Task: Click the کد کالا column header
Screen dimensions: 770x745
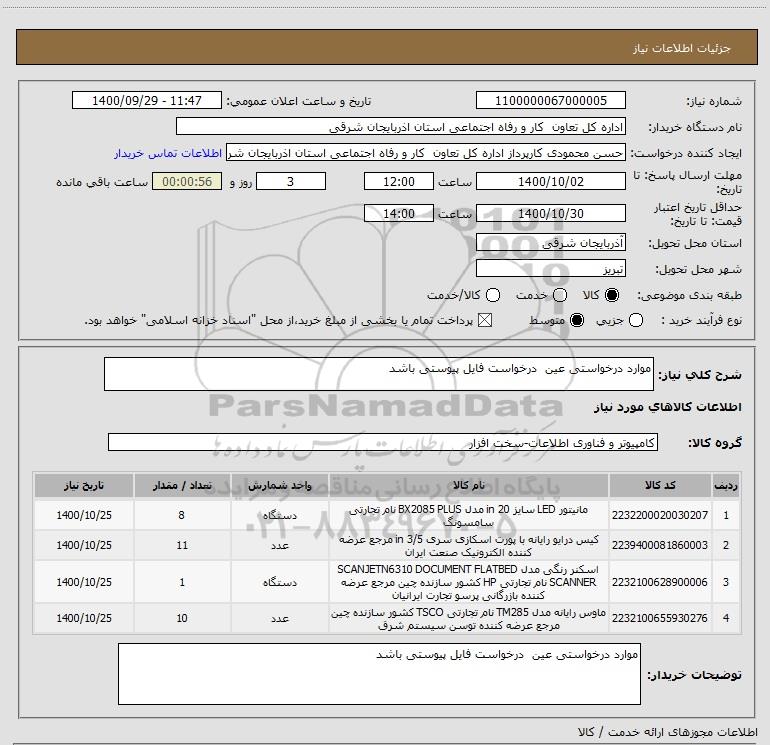Action: (x=660, y=485)
